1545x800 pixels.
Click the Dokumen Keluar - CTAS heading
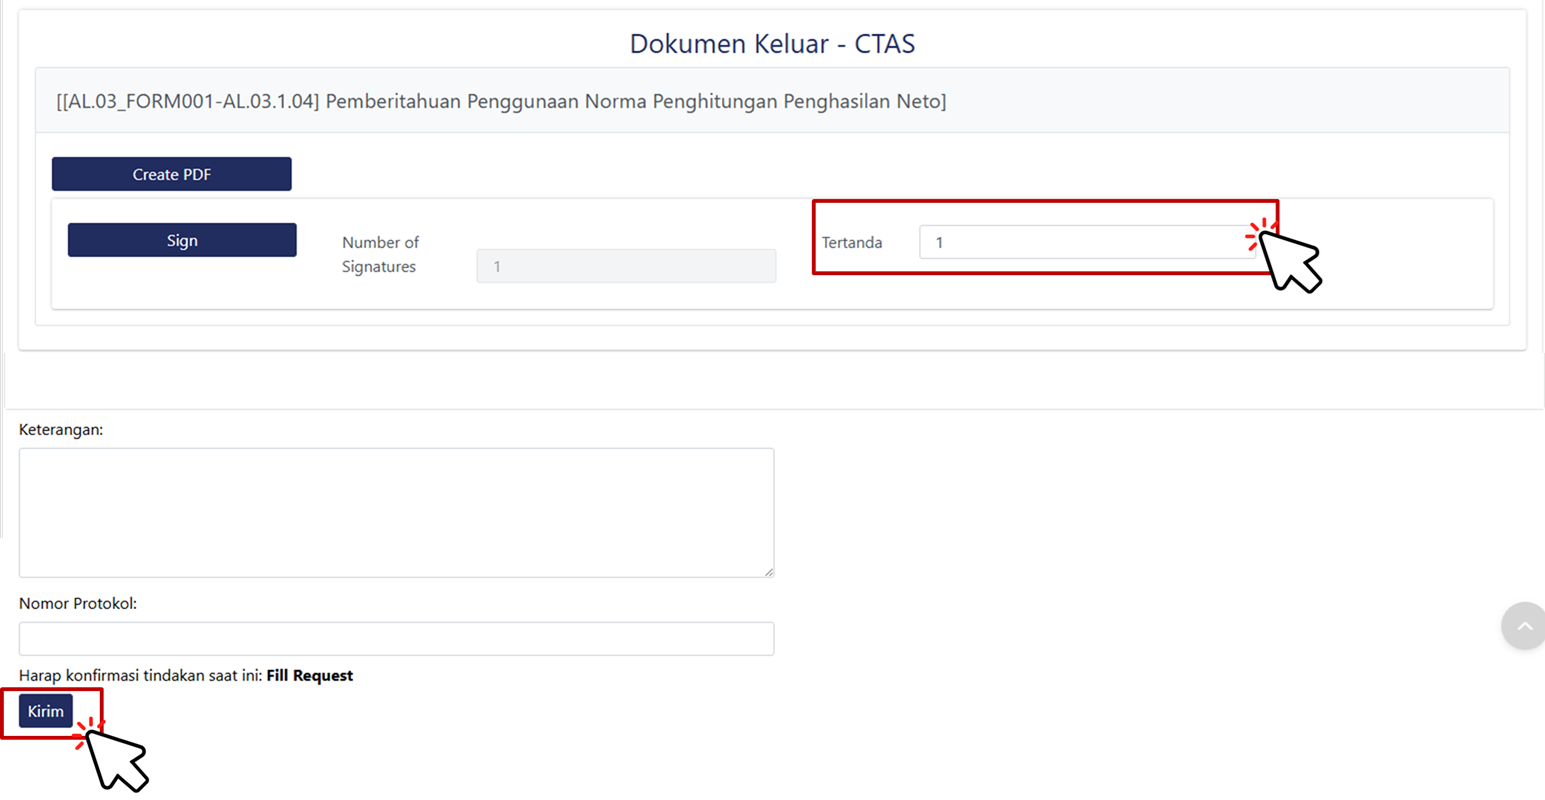pyautogui.click(x=772, y=44)
